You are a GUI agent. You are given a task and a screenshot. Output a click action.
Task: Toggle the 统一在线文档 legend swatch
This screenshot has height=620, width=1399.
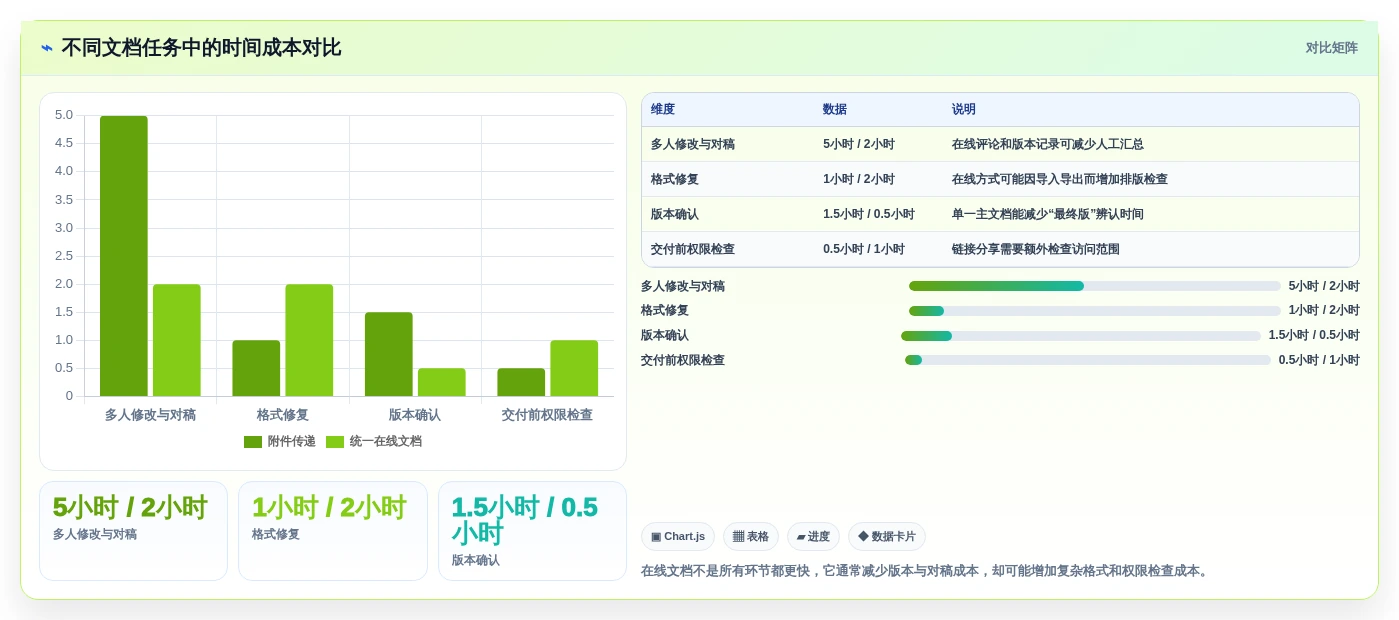click(335, 442)
